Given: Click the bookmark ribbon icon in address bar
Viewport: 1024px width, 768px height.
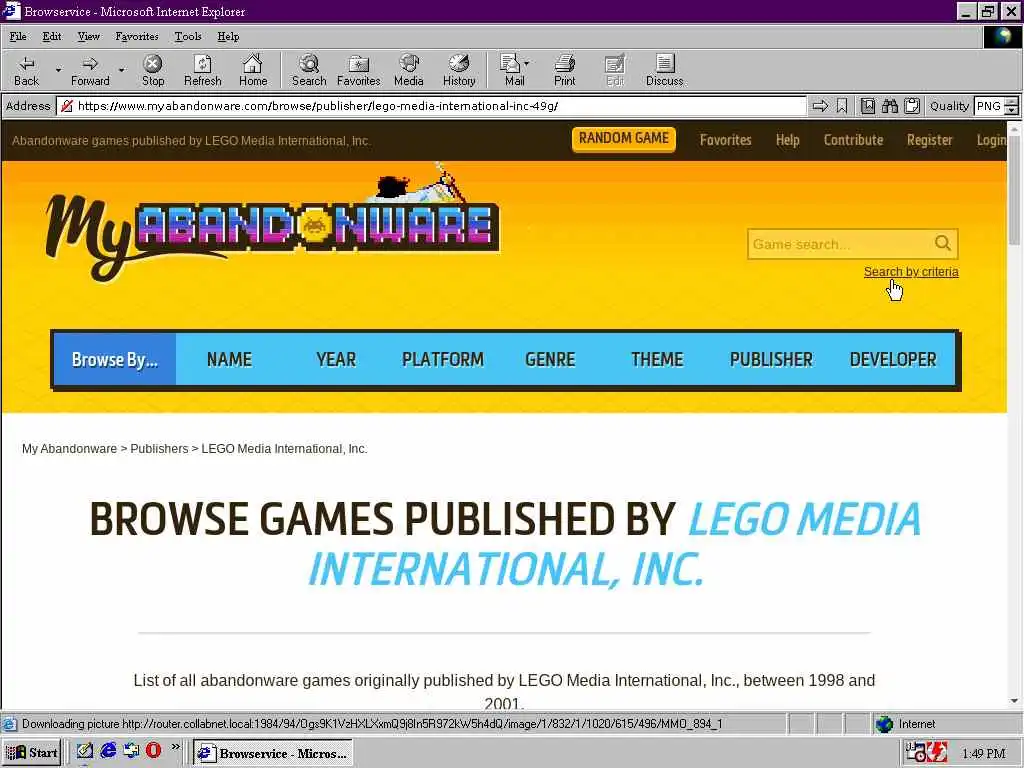Looking at the screenshot, I should [842, 106].
